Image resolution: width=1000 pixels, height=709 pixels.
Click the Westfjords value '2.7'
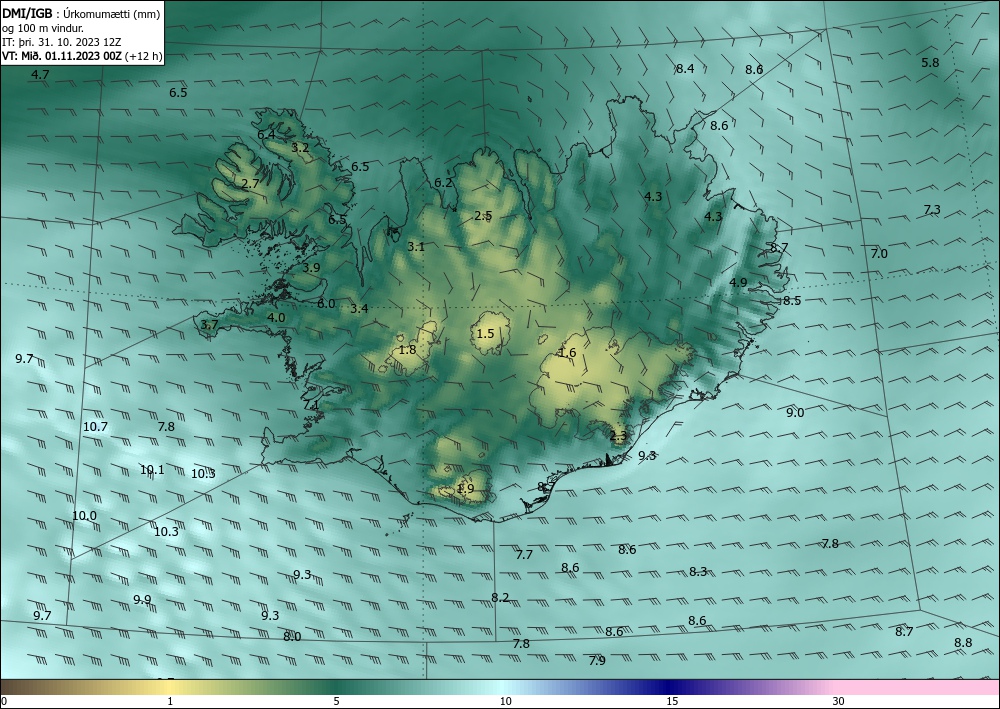click(x=251, y=184)
